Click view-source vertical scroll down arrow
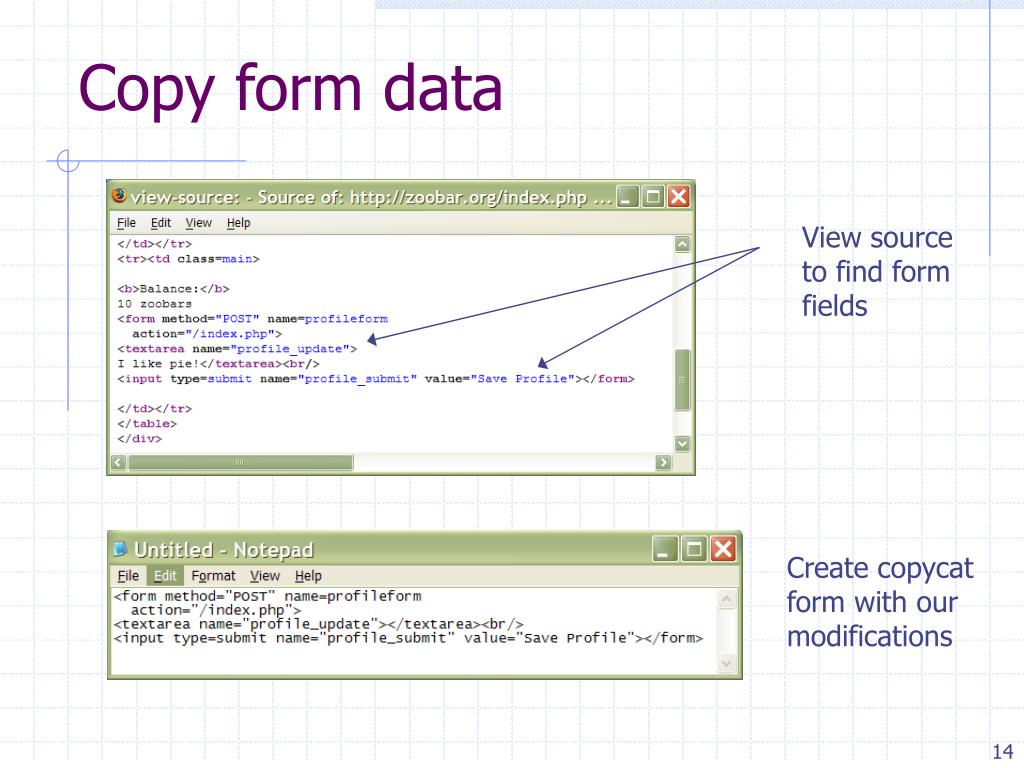This screenshot has height=768, width=1024. tap(682, 444)
